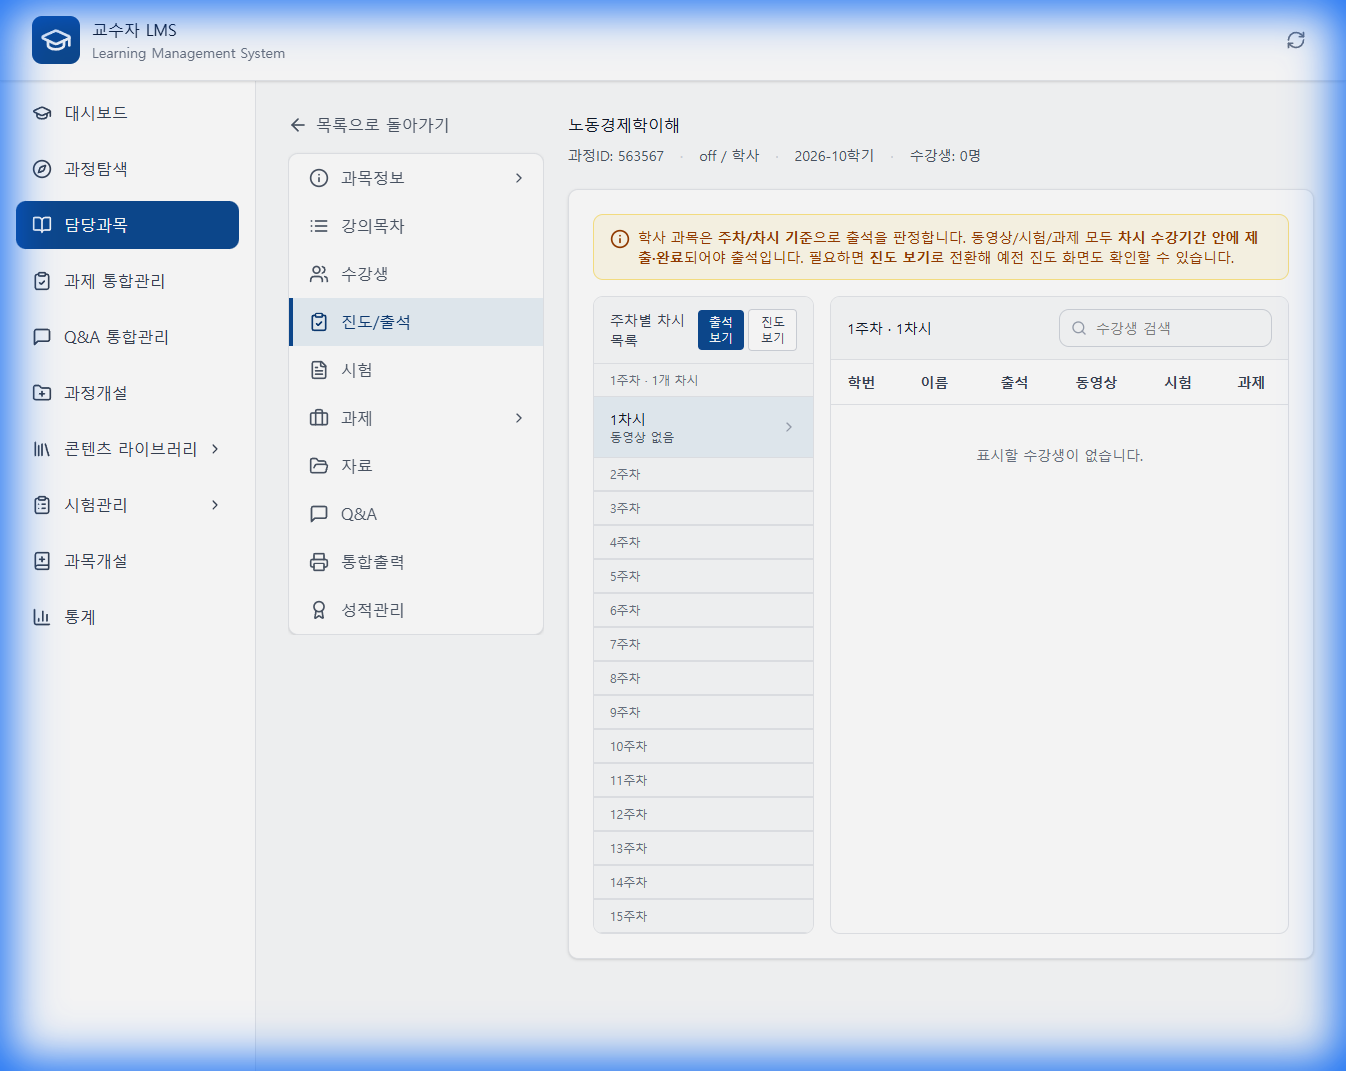Click the graduation cap logo icon

click(x=55, y=39)
